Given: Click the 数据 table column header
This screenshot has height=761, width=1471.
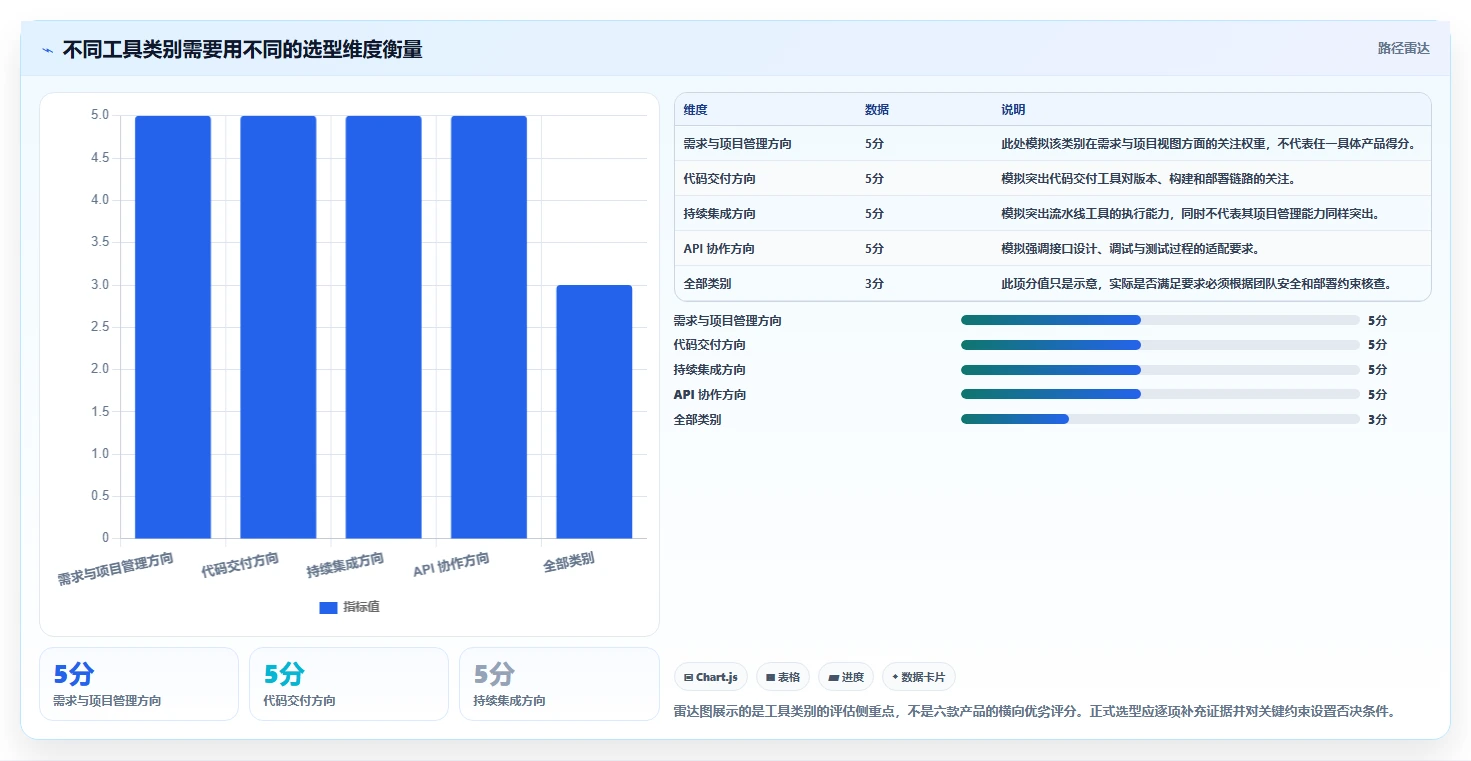Looking at the screenshot, I should (x=877, y=110).
